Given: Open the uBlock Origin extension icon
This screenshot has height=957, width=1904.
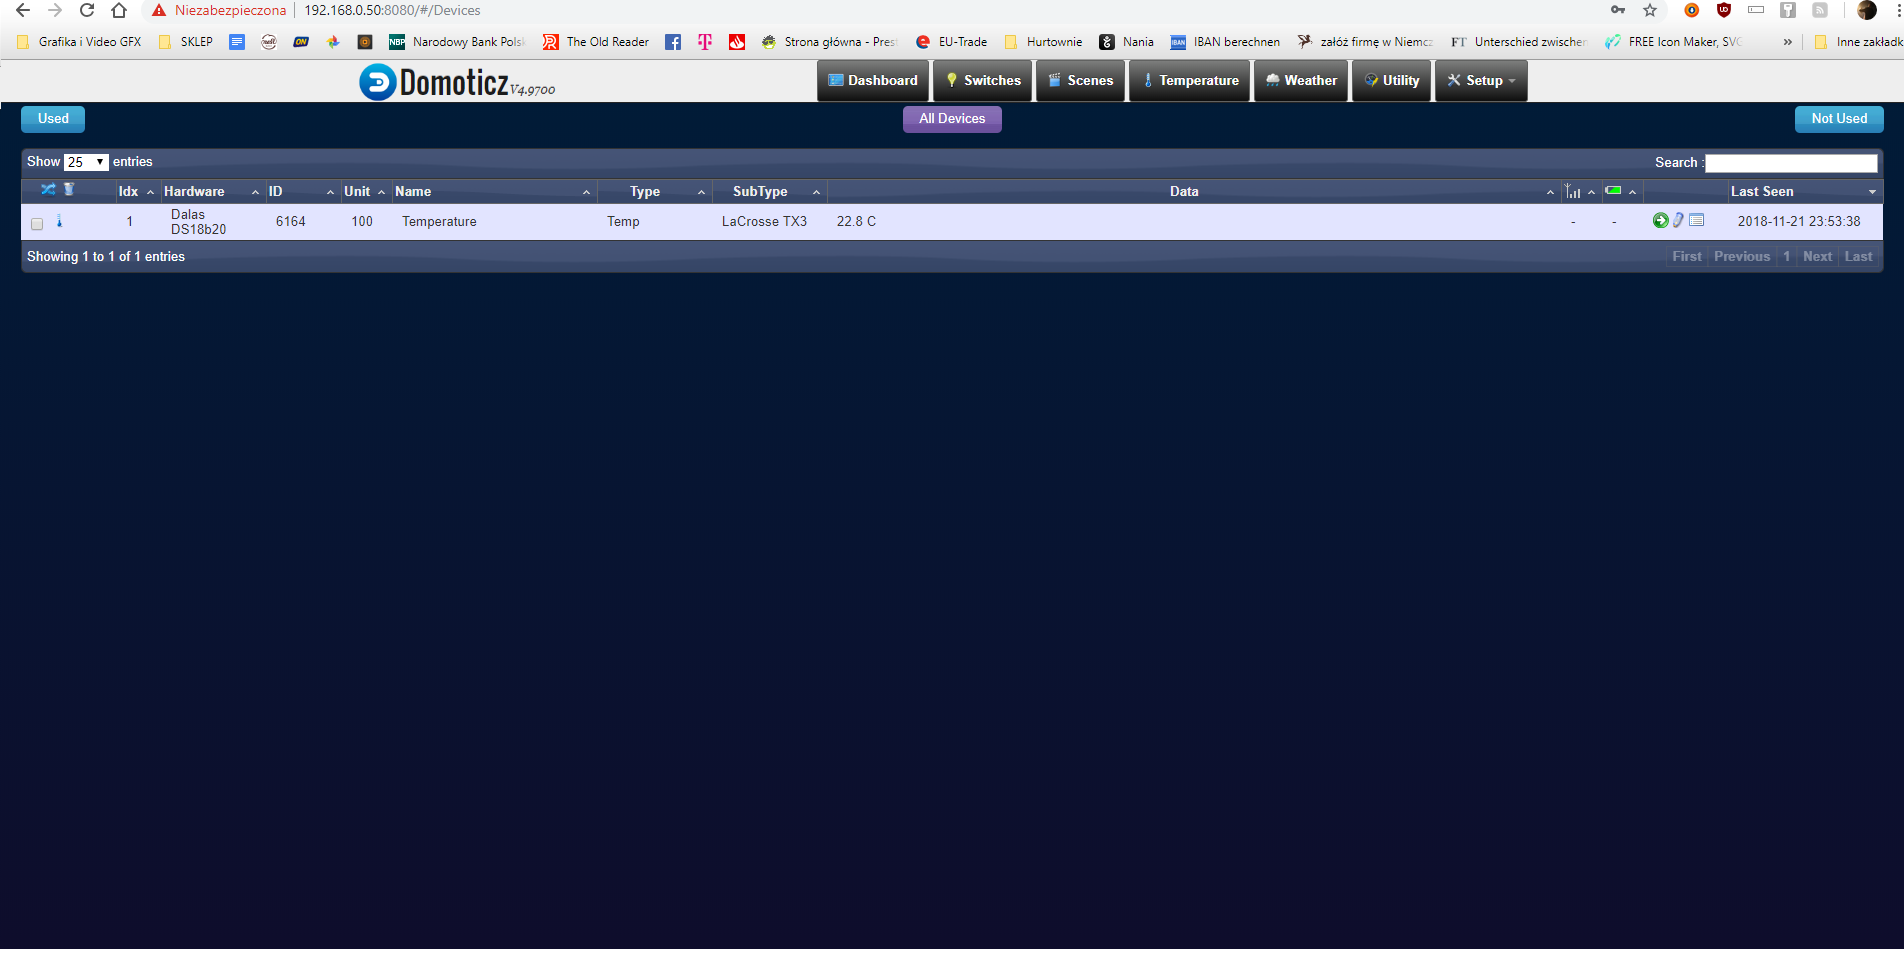Looking at the screenshot, I should pos(1723,10).
